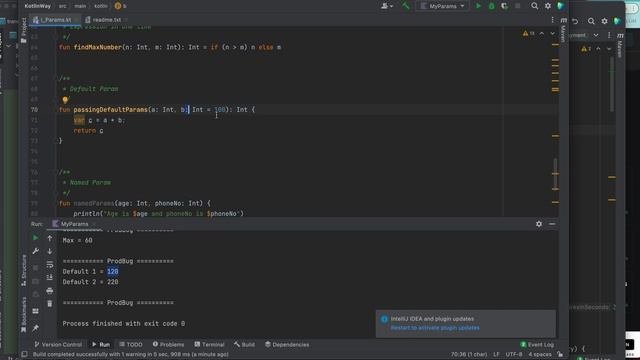Click background window's search magnifier icon

tap(591, 21)
